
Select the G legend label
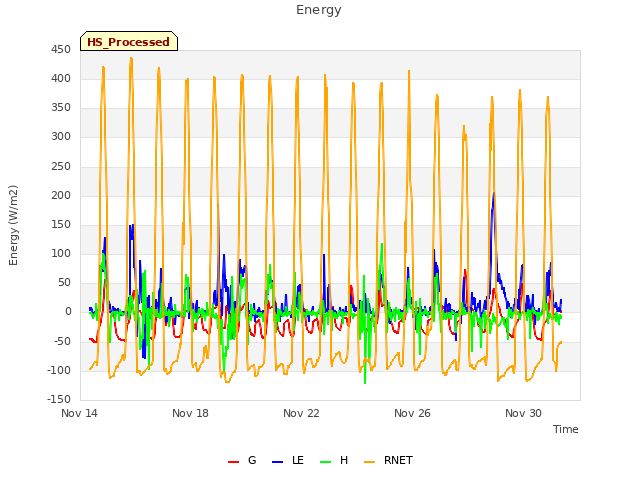252,460
